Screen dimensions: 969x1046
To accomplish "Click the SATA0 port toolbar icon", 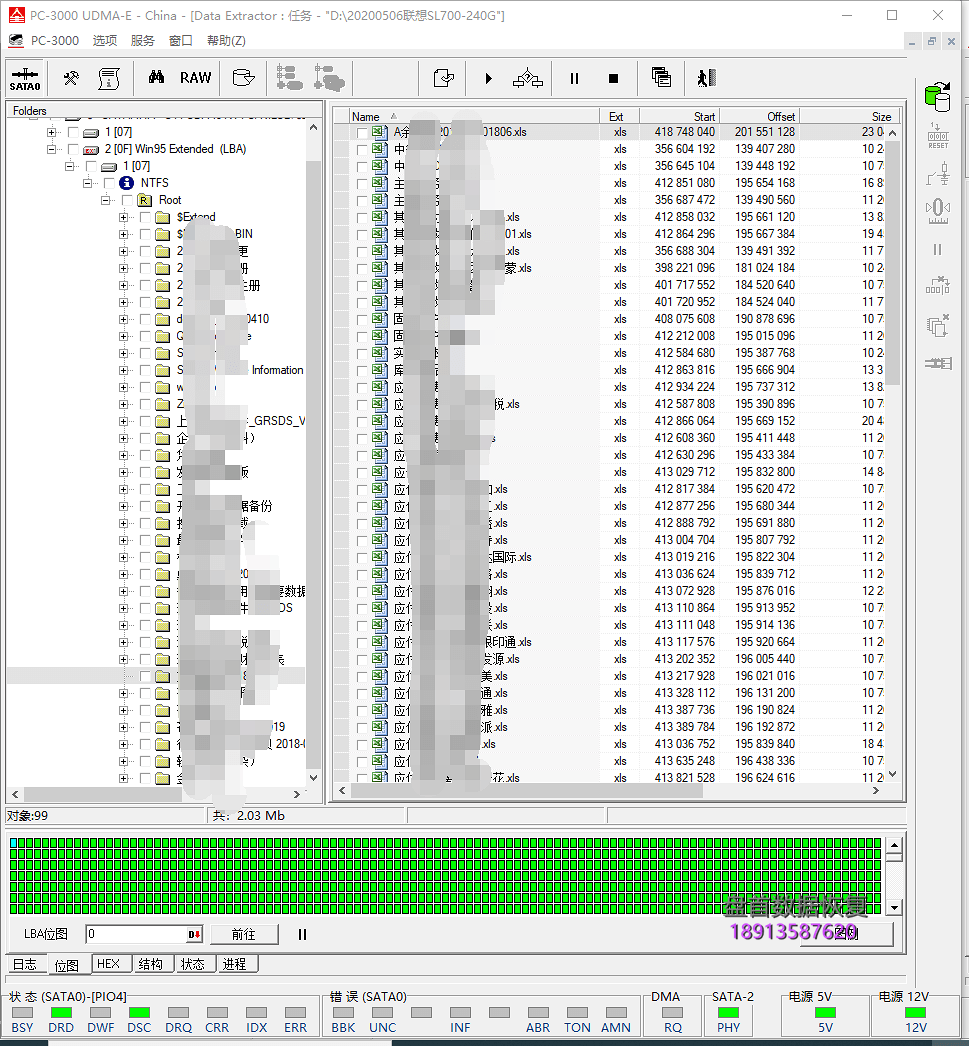I will click(25, 79).
